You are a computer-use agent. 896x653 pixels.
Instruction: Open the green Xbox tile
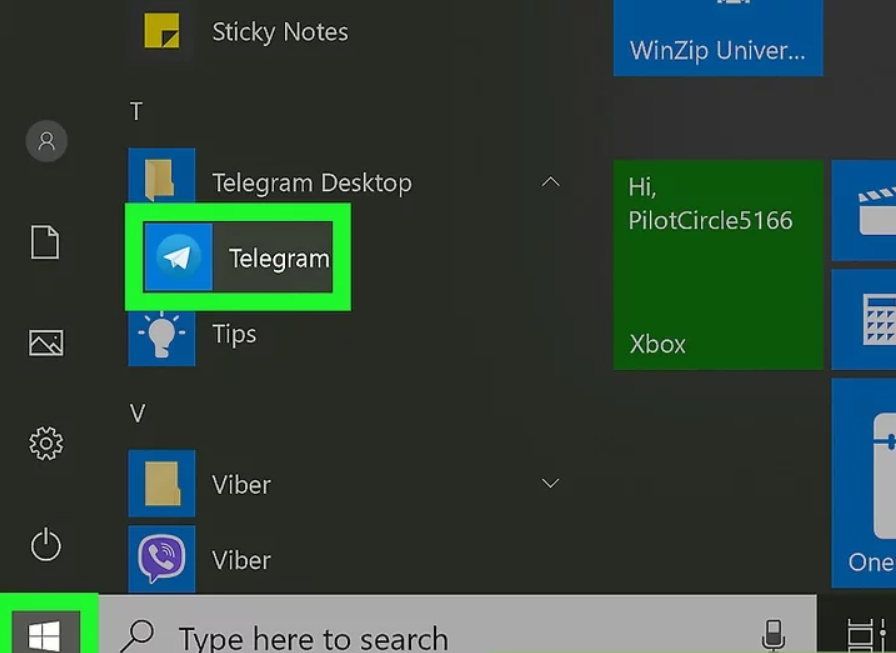tap(717, 264)
